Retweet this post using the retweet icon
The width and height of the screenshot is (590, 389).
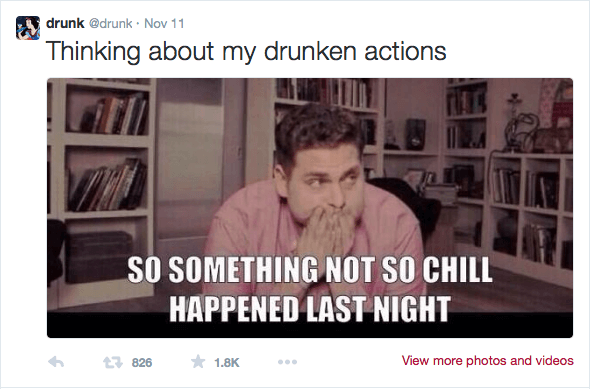[113, 362]
